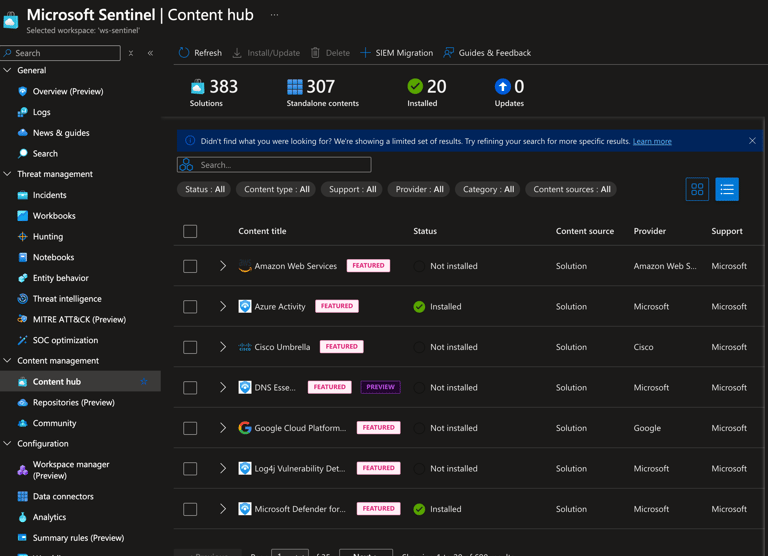
Task: Click the Threat intelligence icon
Action: point(23,299)
